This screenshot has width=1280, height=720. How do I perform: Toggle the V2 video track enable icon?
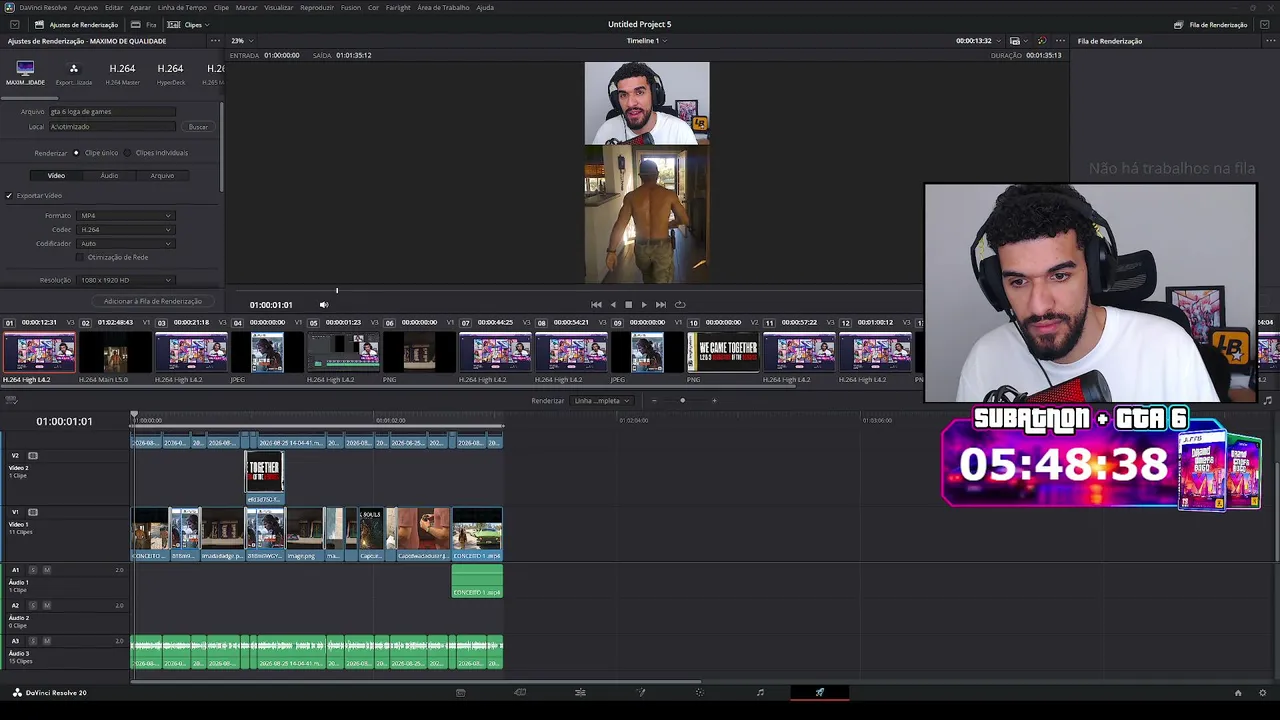click(x=33, y=456)
